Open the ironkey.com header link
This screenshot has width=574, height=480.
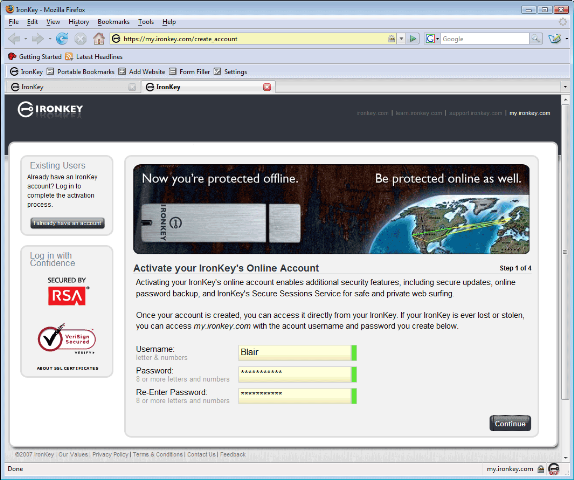[372, 113]
